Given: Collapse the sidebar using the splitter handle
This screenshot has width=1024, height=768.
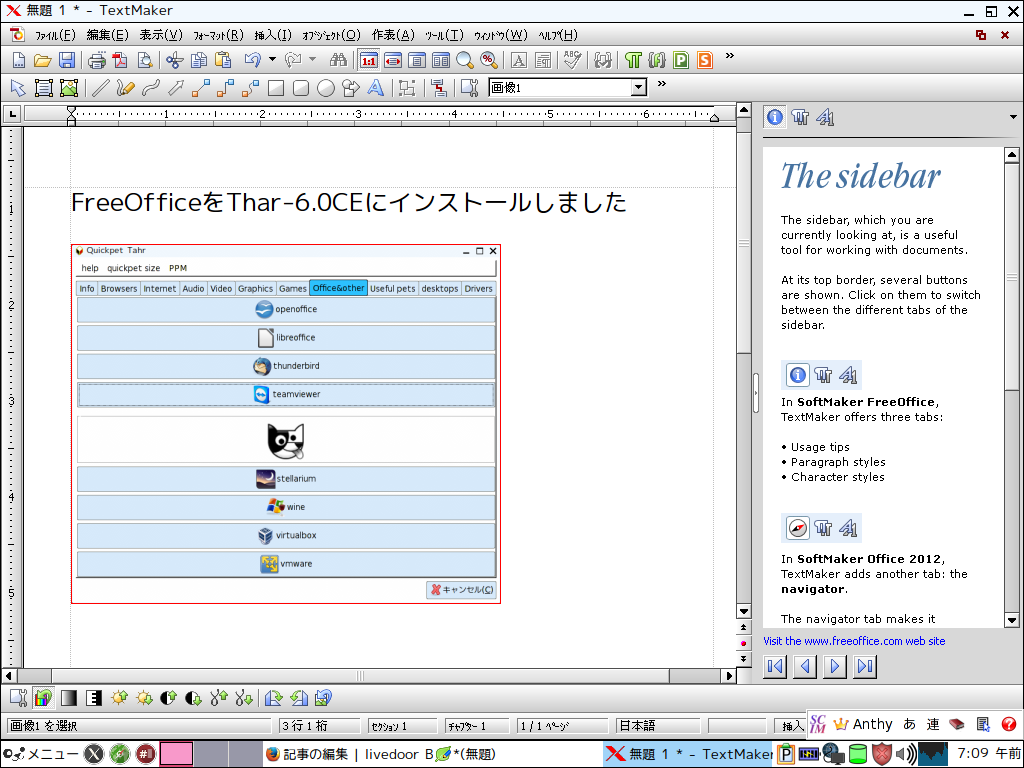Looking at the screenshot, I should 756,393.
